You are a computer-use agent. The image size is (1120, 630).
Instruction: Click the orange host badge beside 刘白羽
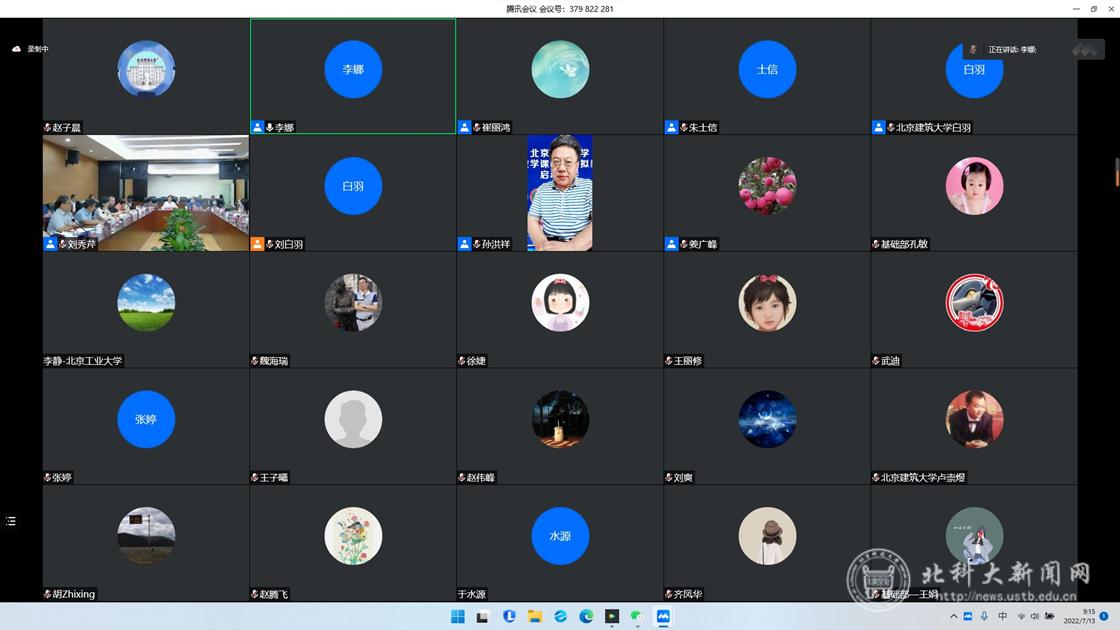(x=257, y=244)
